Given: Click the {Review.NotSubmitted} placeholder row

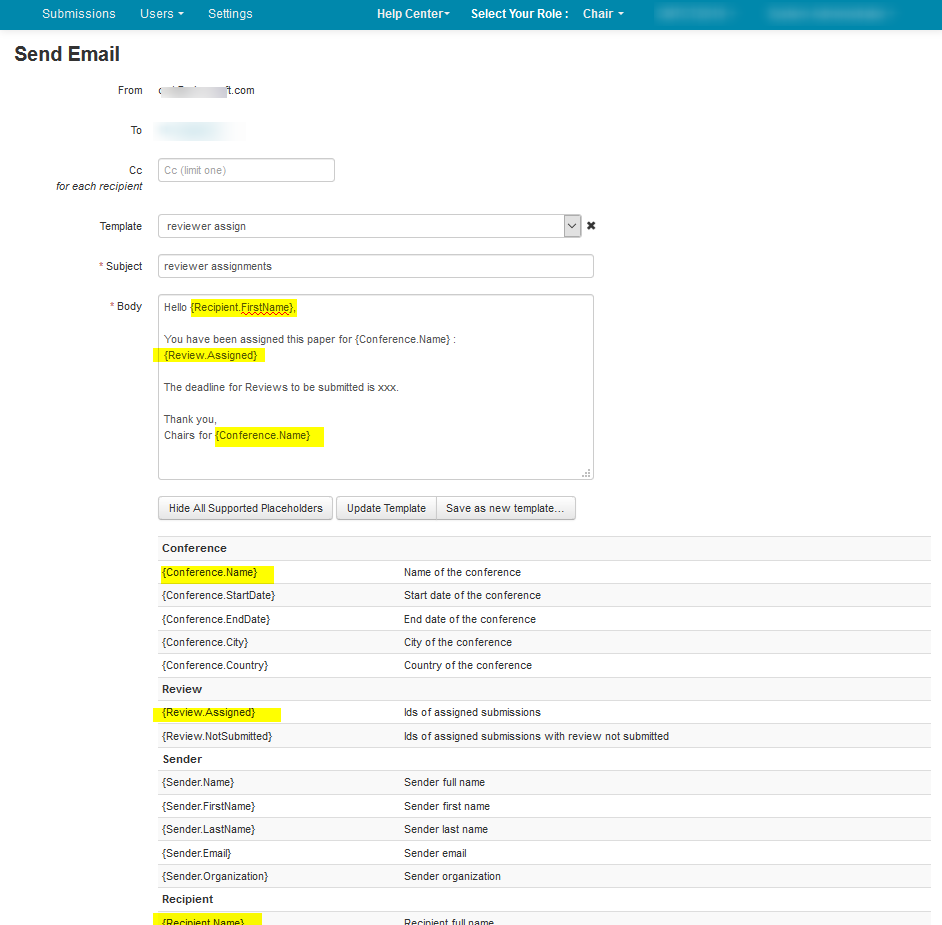Looking at the screenshot, I should pos(217,736).
